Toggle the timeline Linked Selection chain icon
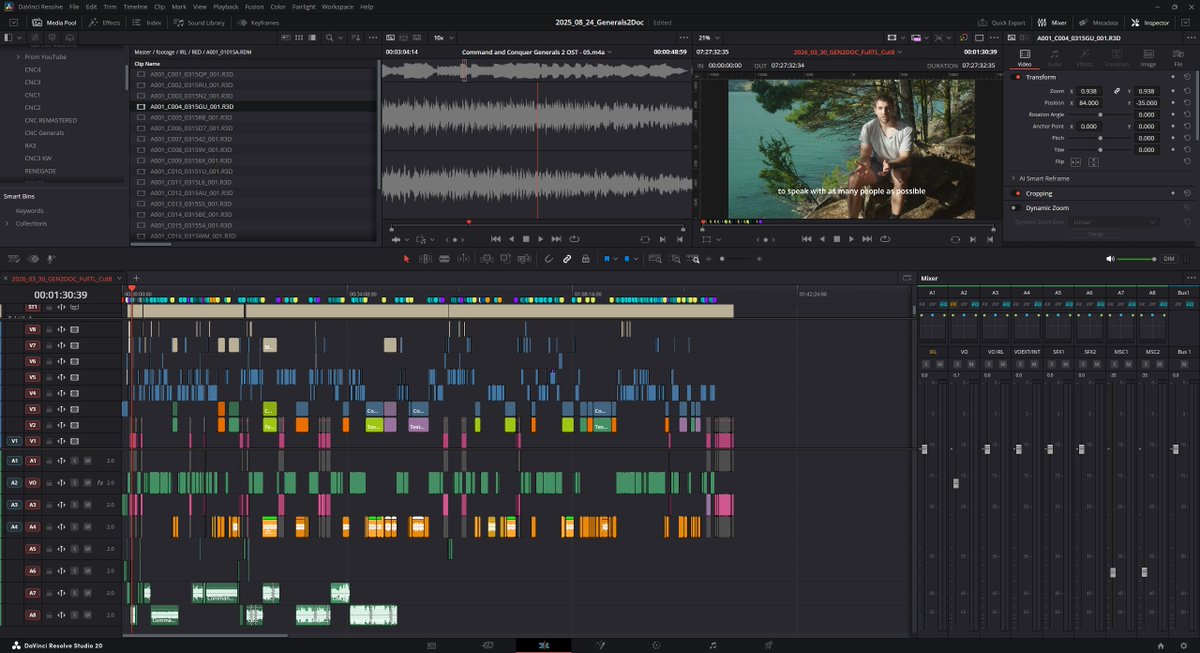The image size is (1200, 653). pos(567,259)
